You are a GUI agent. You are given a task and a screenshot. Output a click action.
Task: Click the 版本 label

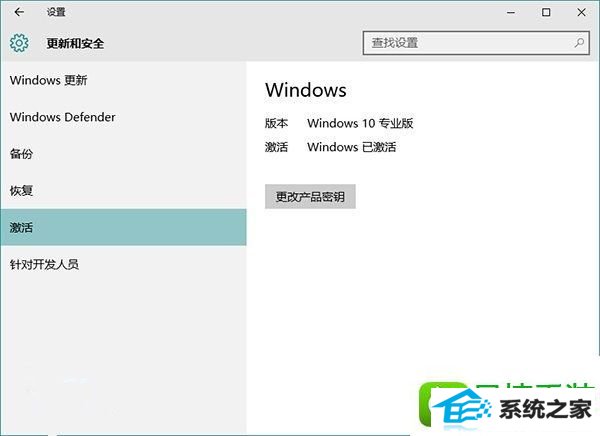click(x=276, y=123)
